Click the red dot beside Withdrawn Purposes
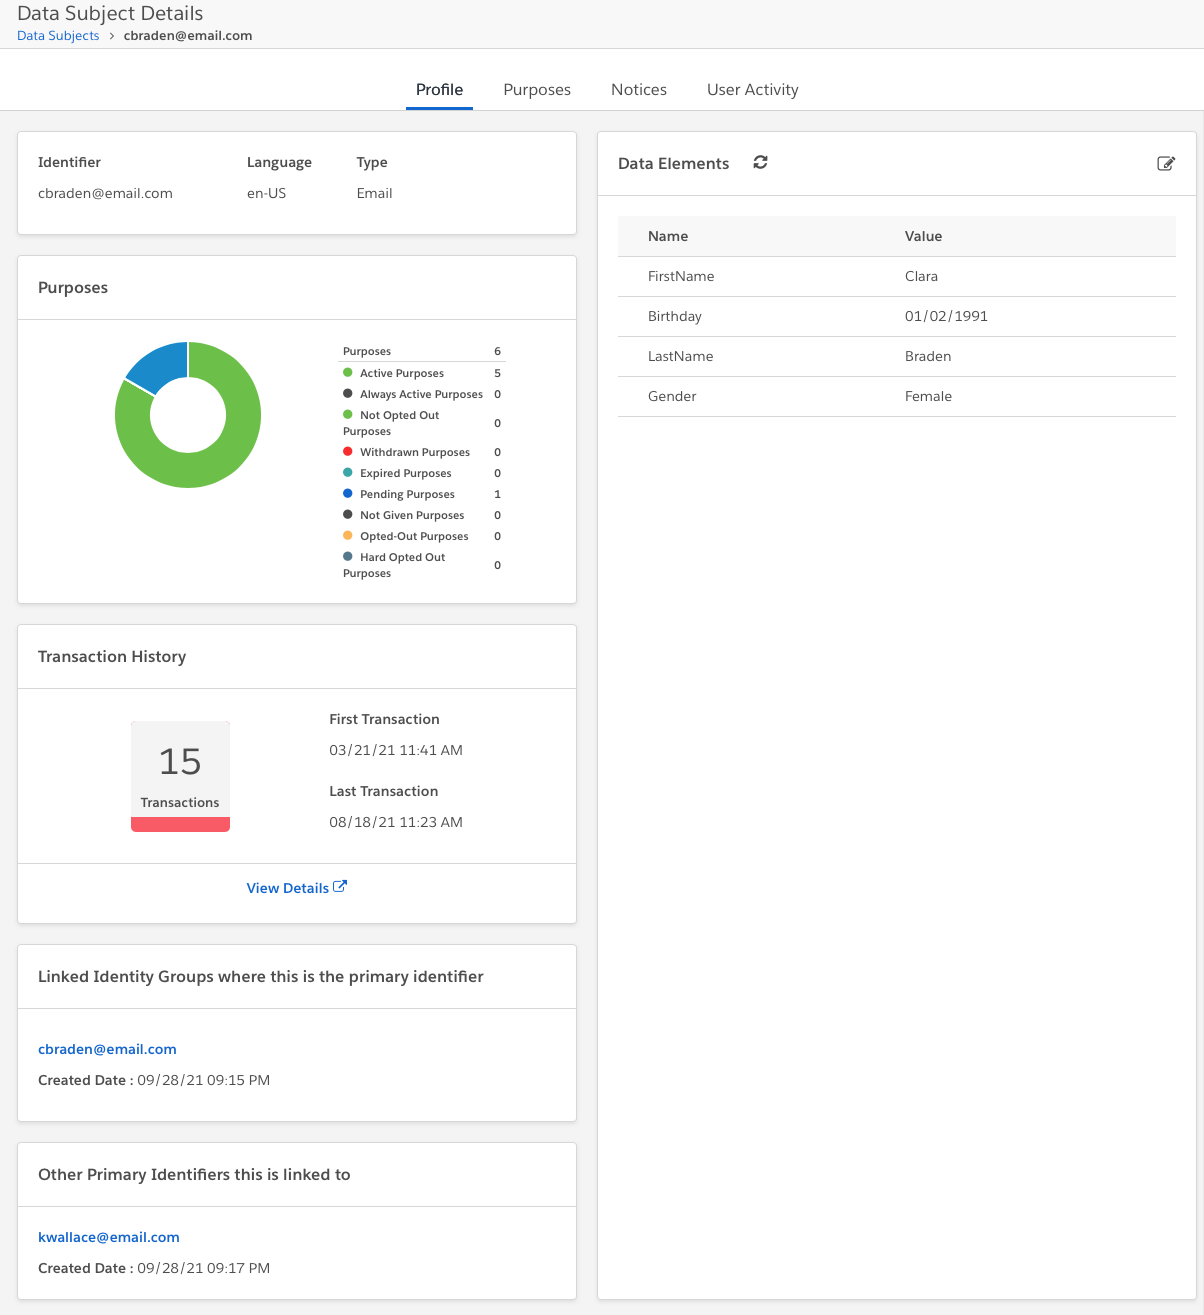 [348, 451]
